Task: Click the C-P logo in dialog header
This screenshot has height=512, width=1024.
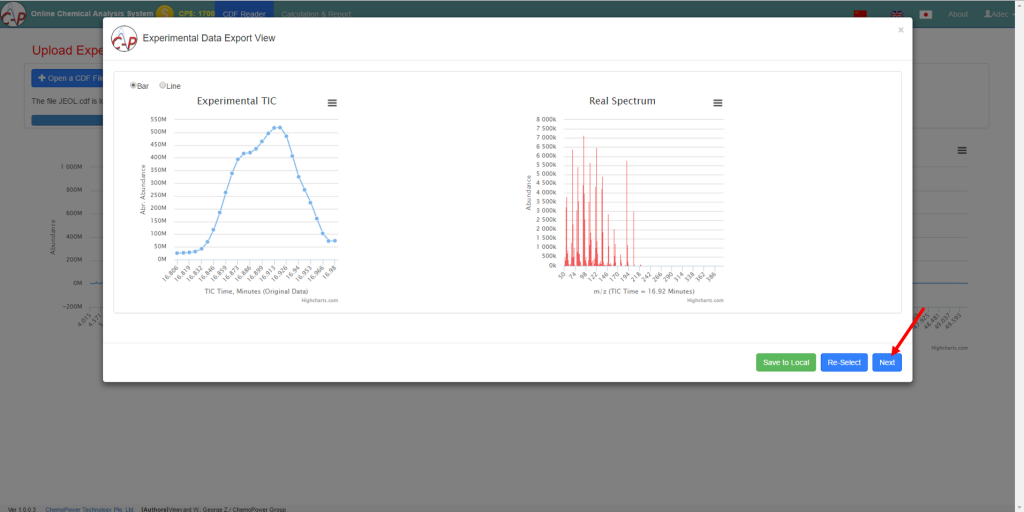Action: tap(124, 38)
